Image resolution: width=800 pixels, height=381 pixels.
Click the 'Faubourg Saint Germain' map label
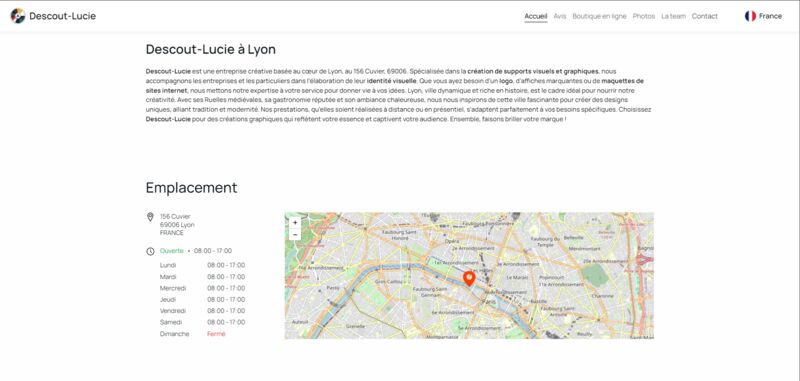(430, 291)
